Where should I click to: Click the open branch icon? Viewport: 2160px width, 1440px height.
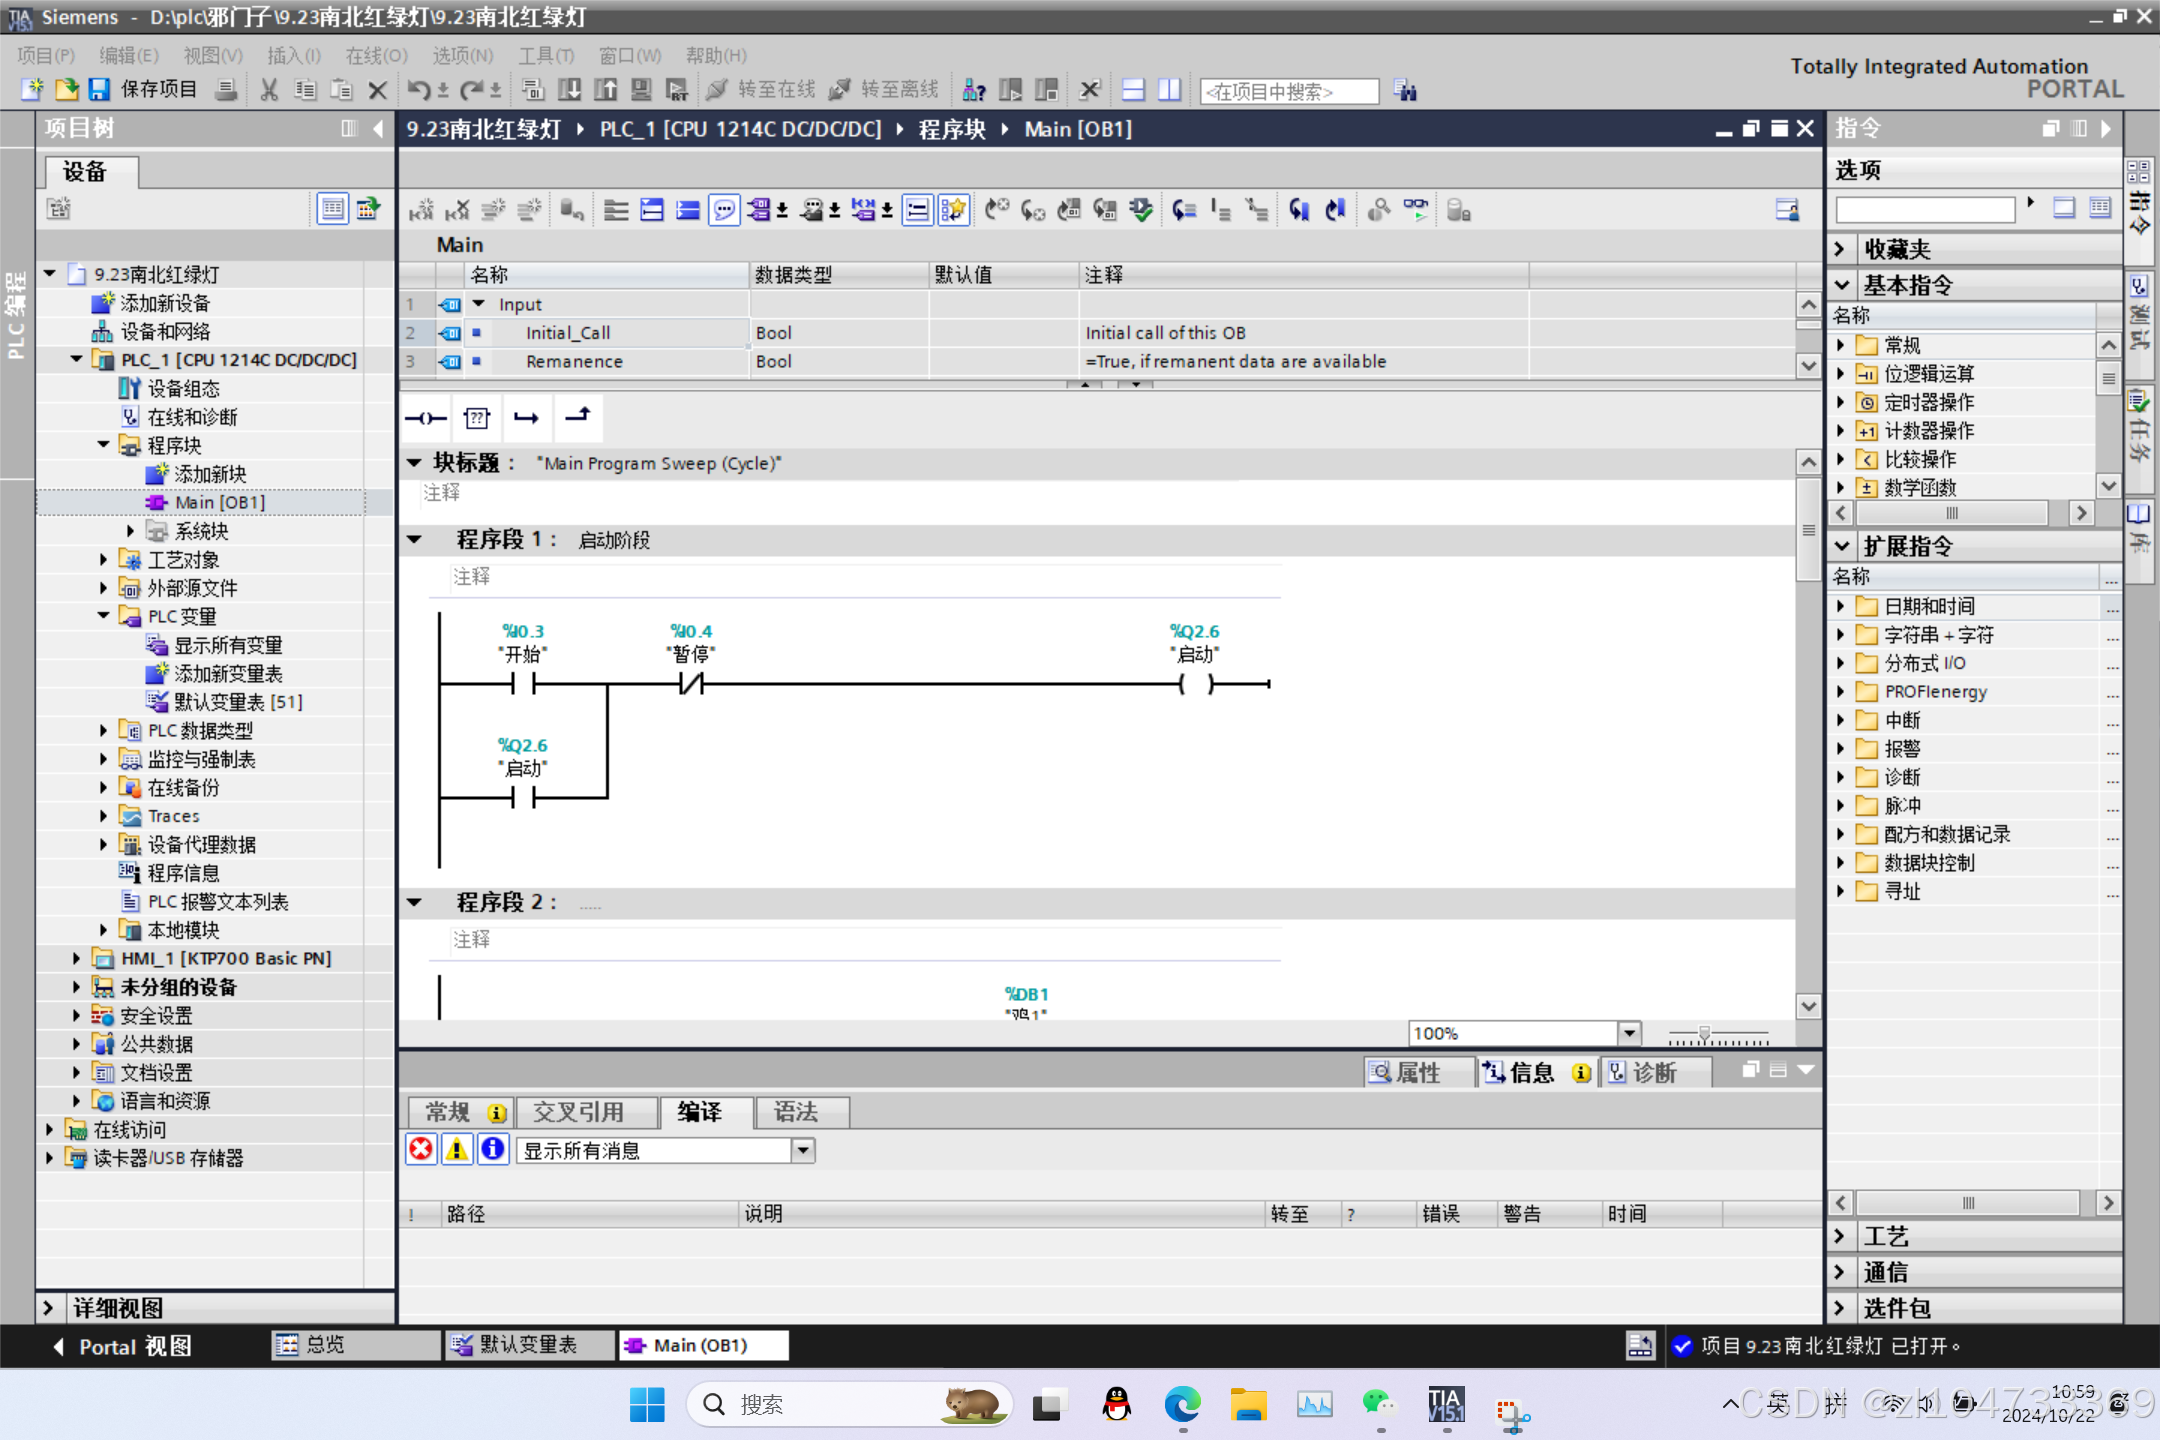coord(527,418)
